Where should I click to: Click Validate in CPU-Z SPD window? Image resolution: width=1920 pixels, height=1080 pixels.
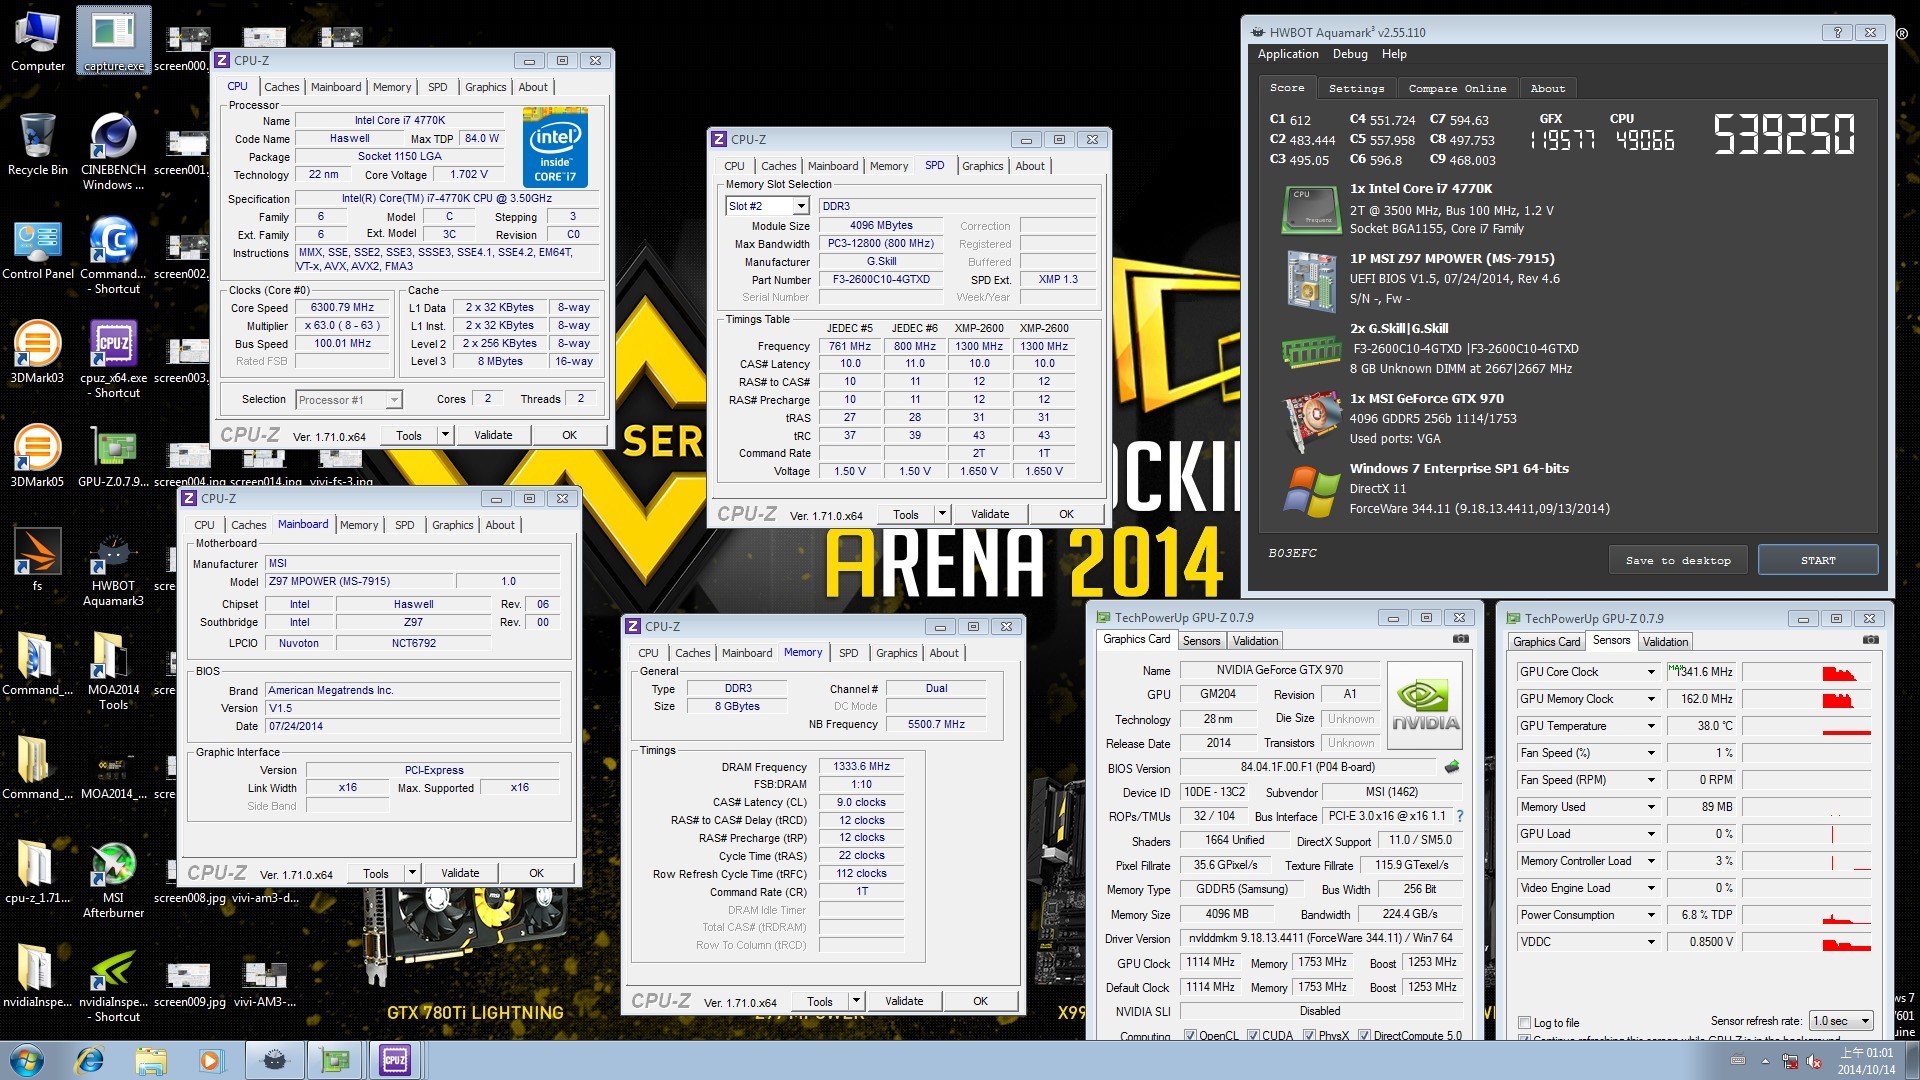click(x=990, y=514)
